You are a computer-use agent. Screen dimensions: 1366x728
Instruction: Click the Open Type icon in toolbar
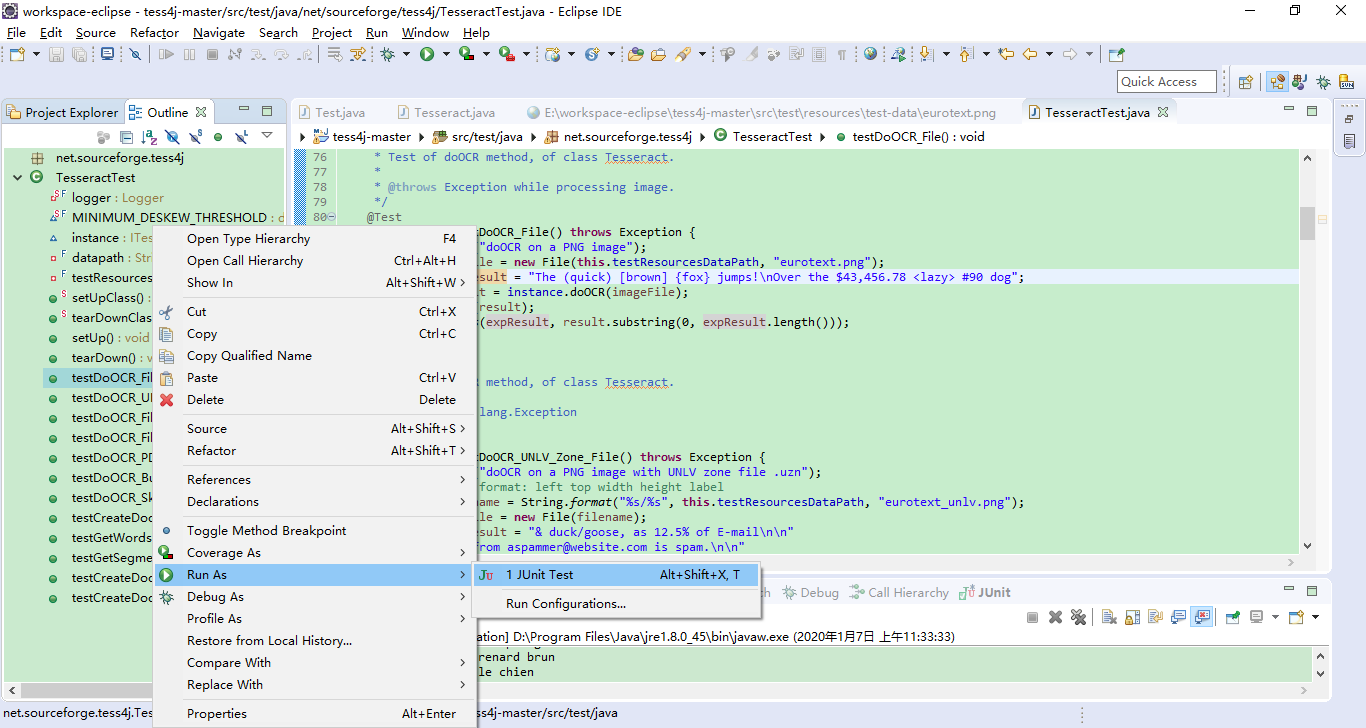[635, 54]
